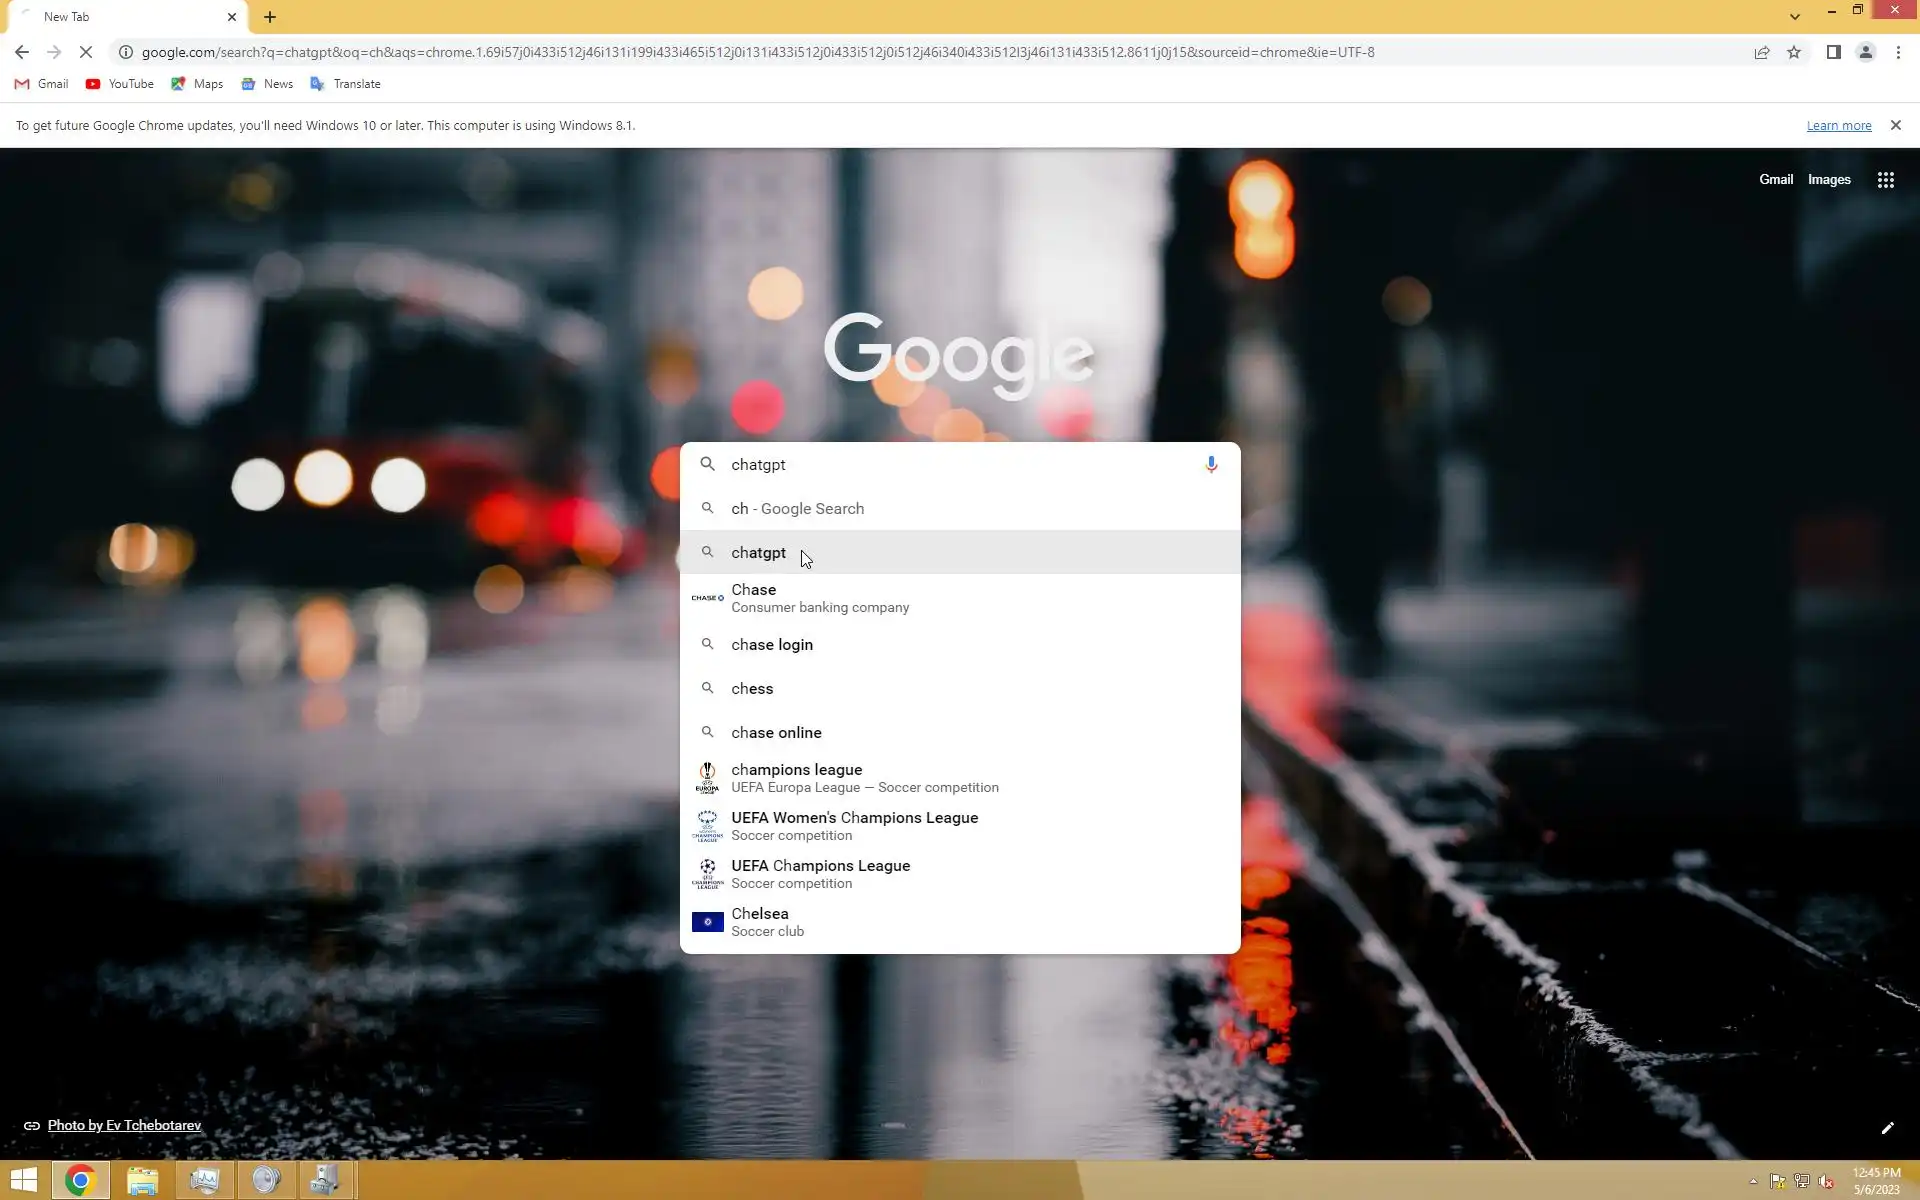Show hidden system tray icons

click(1753, 1181)
